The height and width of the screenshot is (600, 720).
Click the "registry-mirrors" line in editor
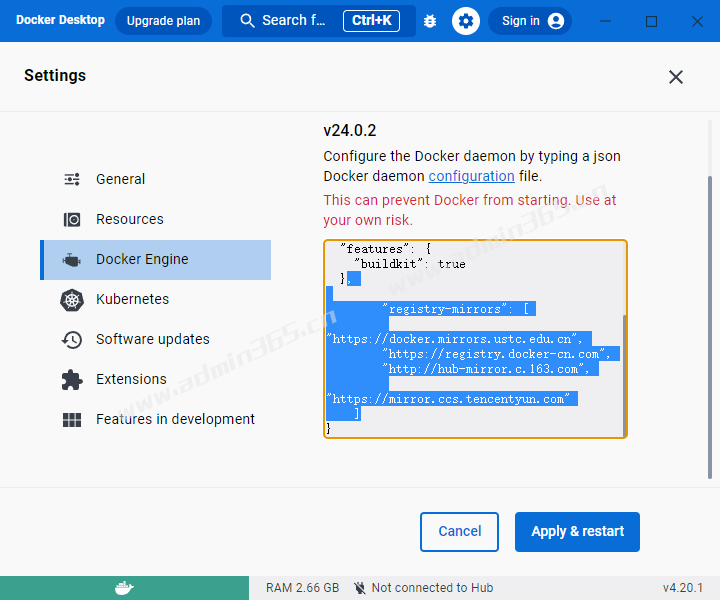tap(458, 309)
